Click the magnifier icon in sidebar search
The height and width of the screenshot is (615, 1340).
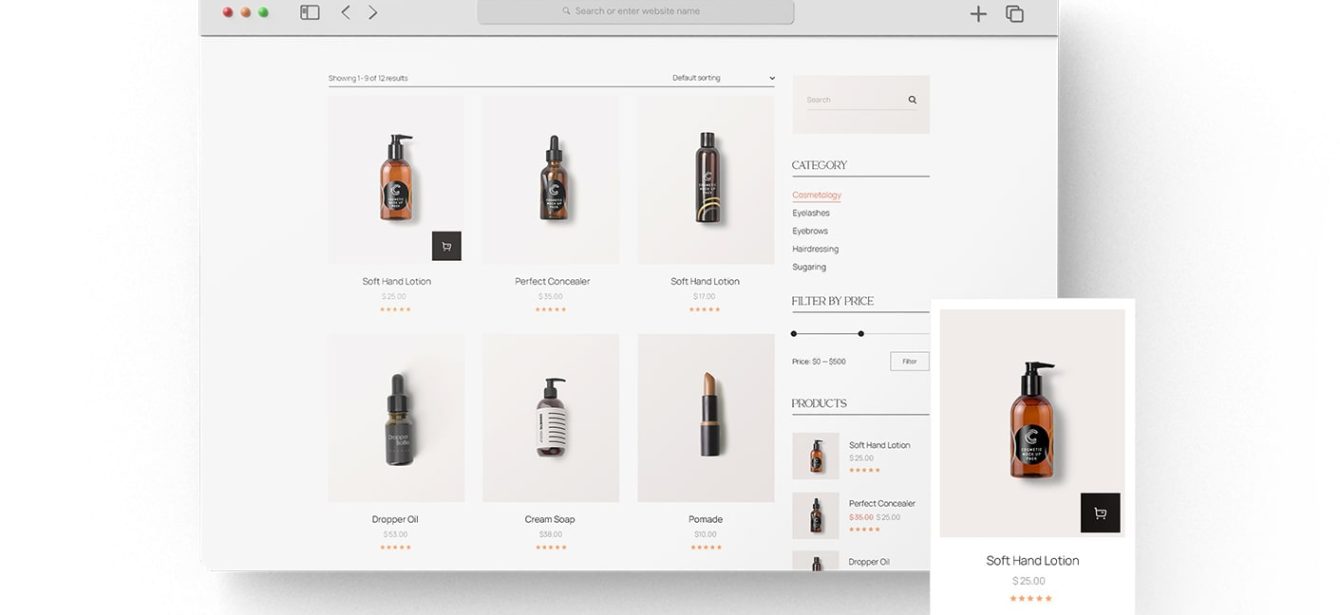[x=912, y=100]
